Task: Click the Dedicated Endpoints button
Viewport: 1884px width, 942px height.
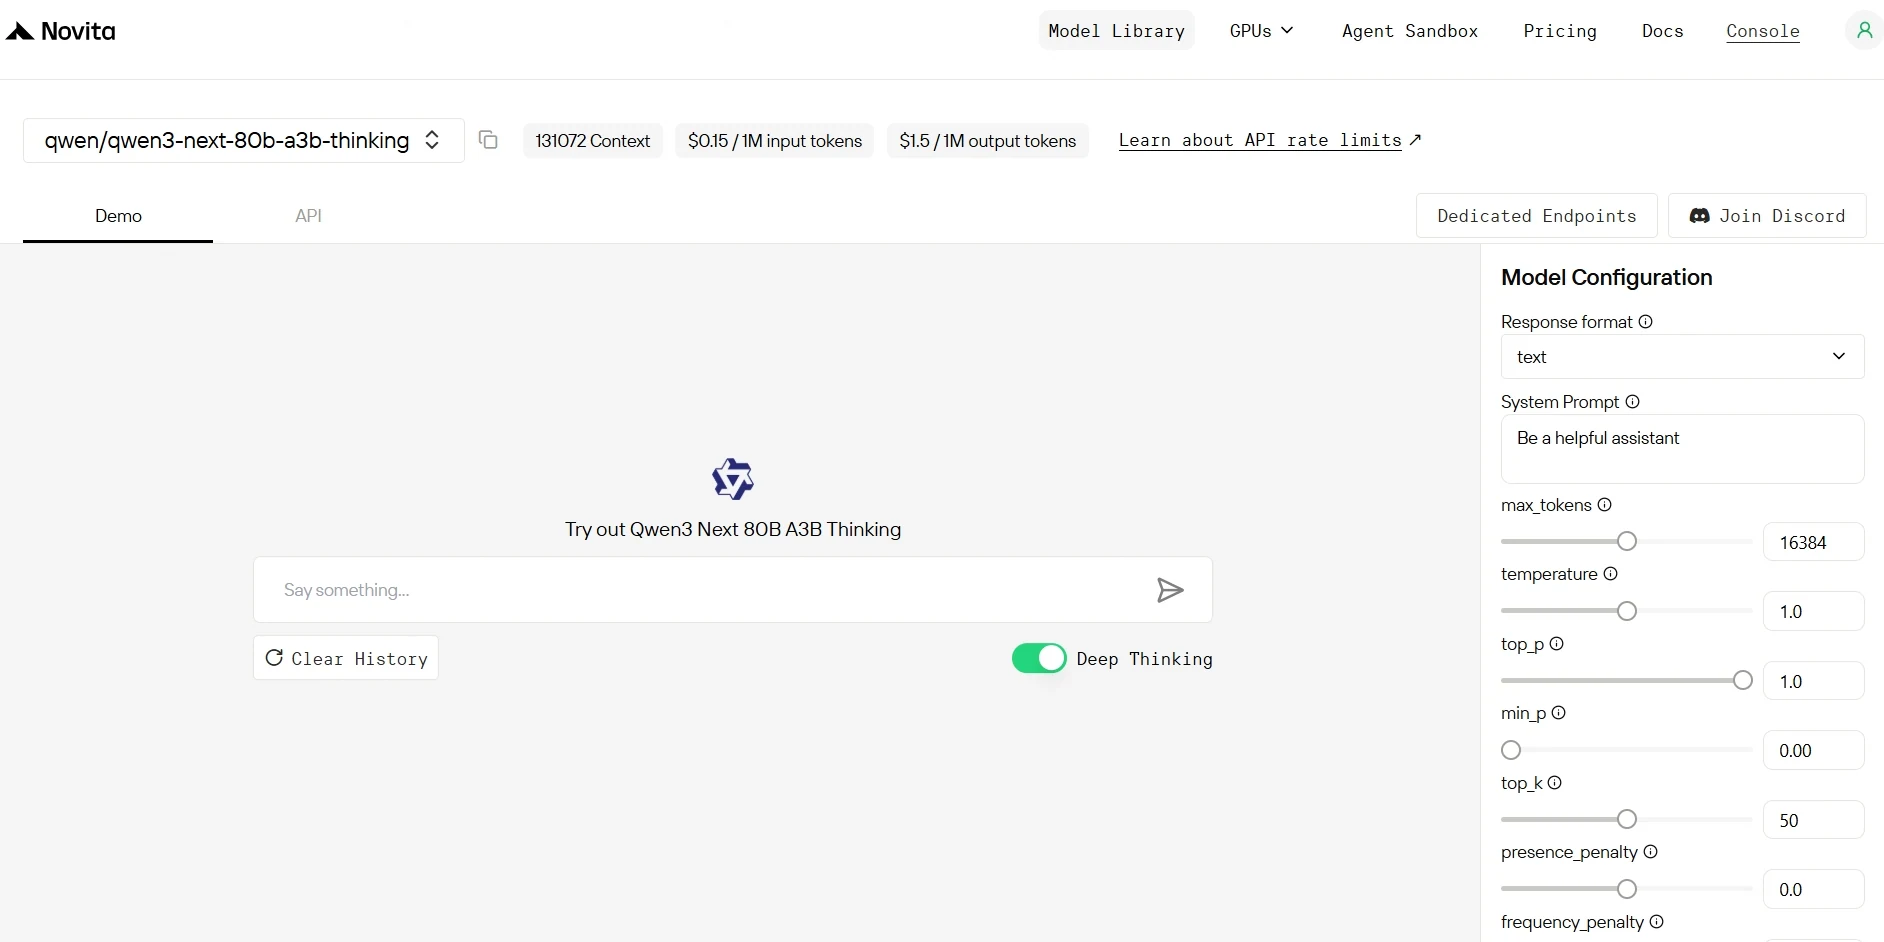Action: 1537,216
